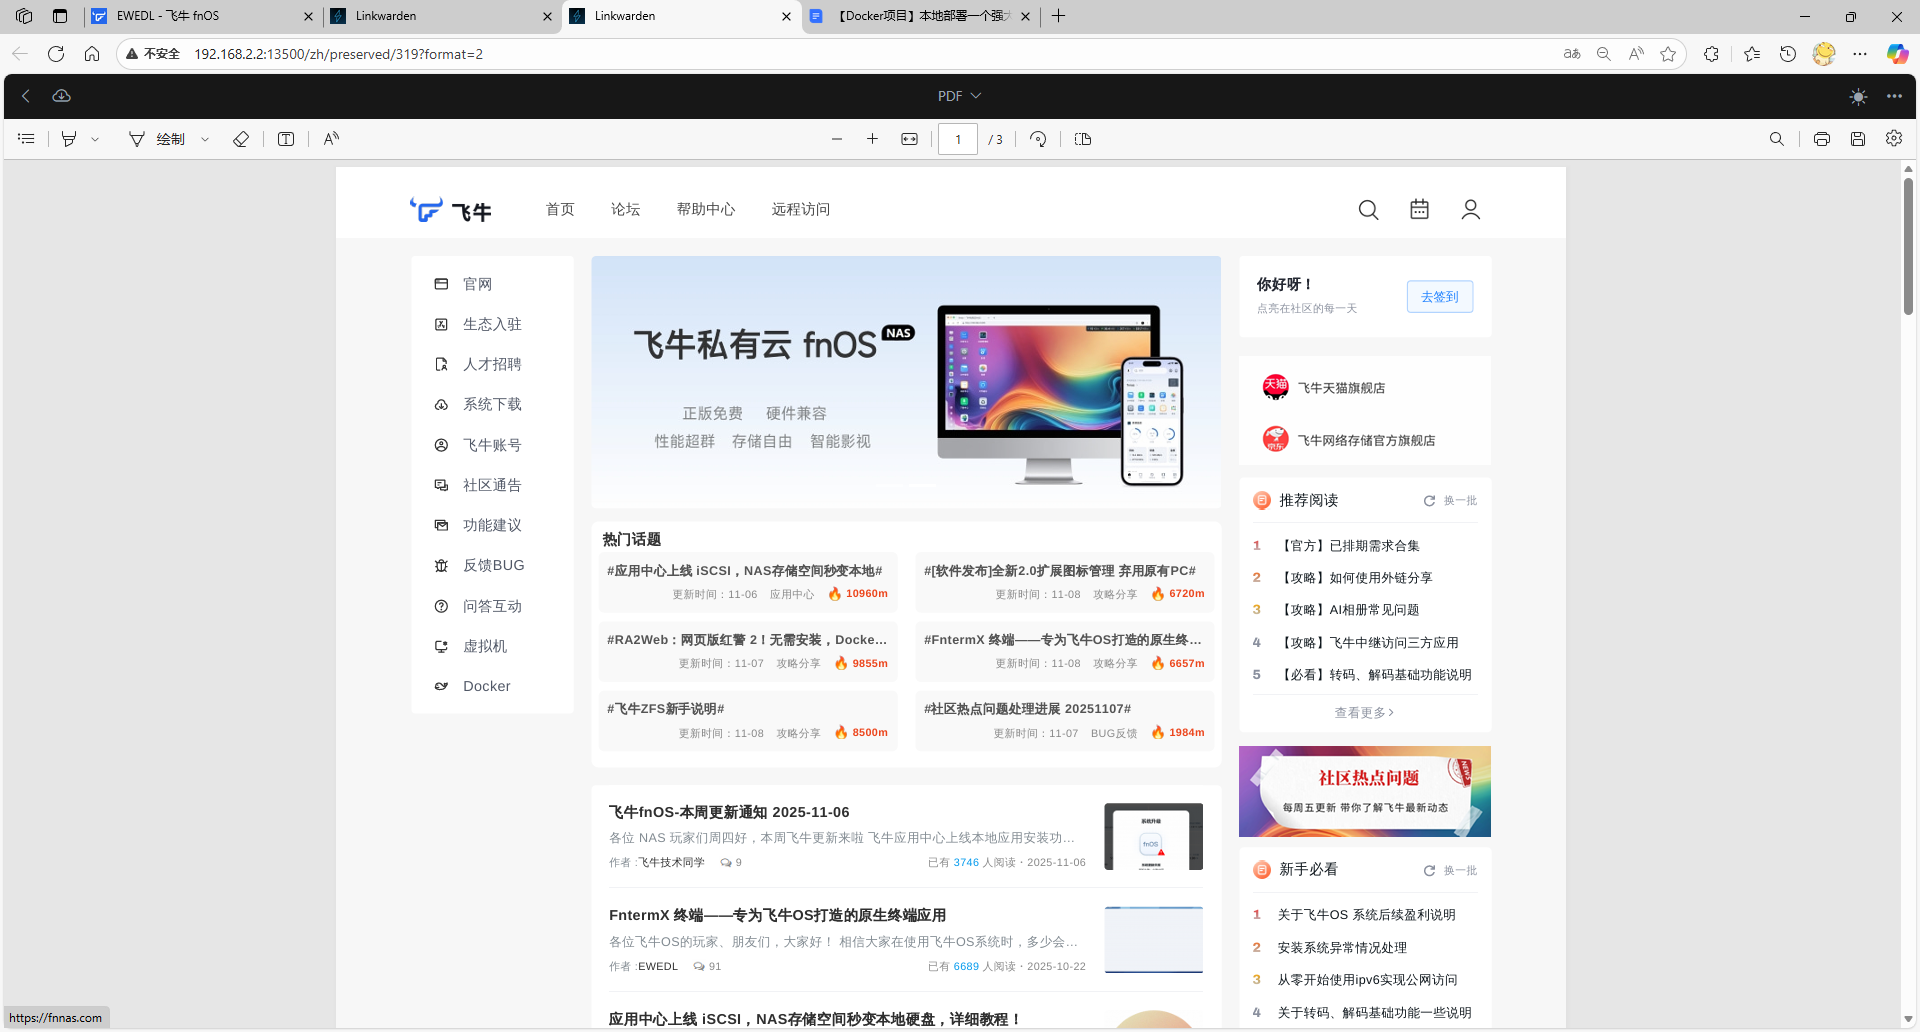The width and height of the screenshot is (1920, 1032).
Task: Open the user profile icon
Action: tap(1470, 209)
